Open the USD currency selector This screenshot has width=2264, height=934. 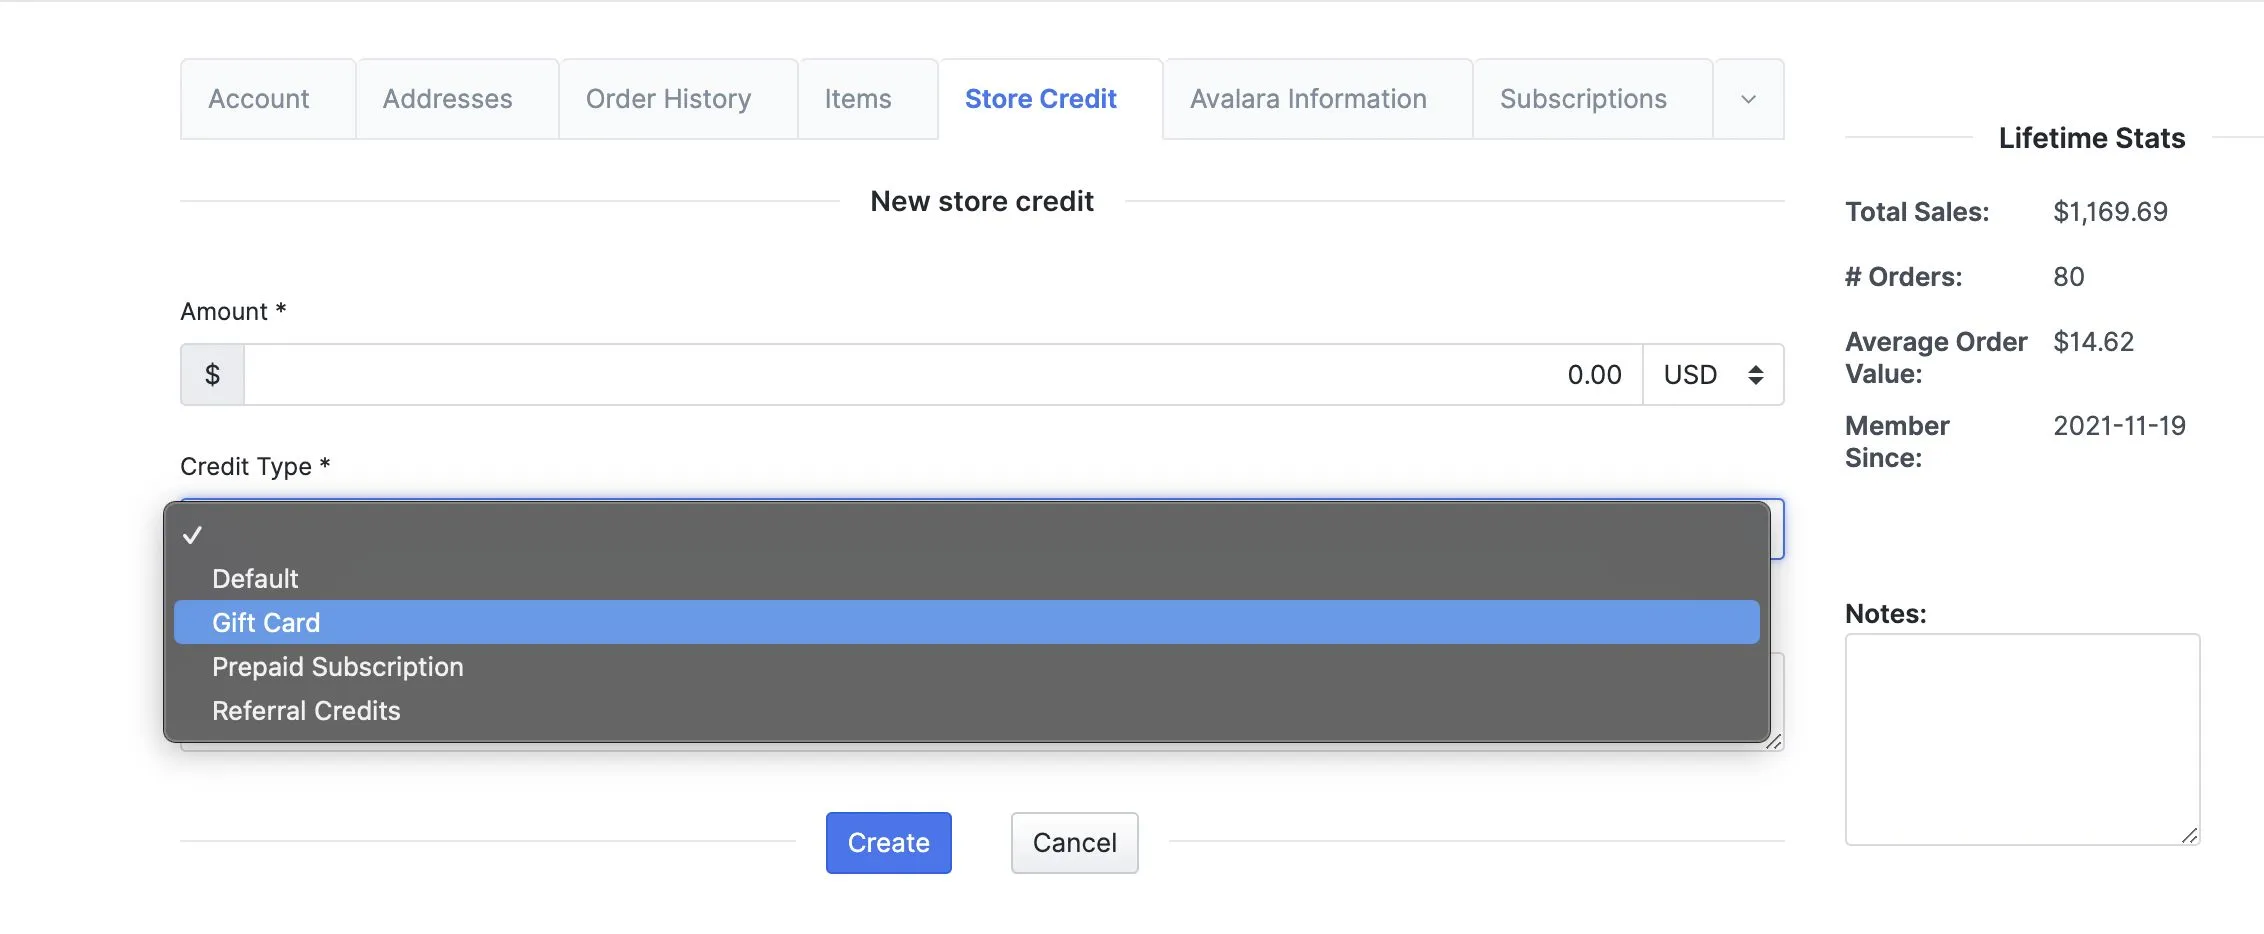1713,375
